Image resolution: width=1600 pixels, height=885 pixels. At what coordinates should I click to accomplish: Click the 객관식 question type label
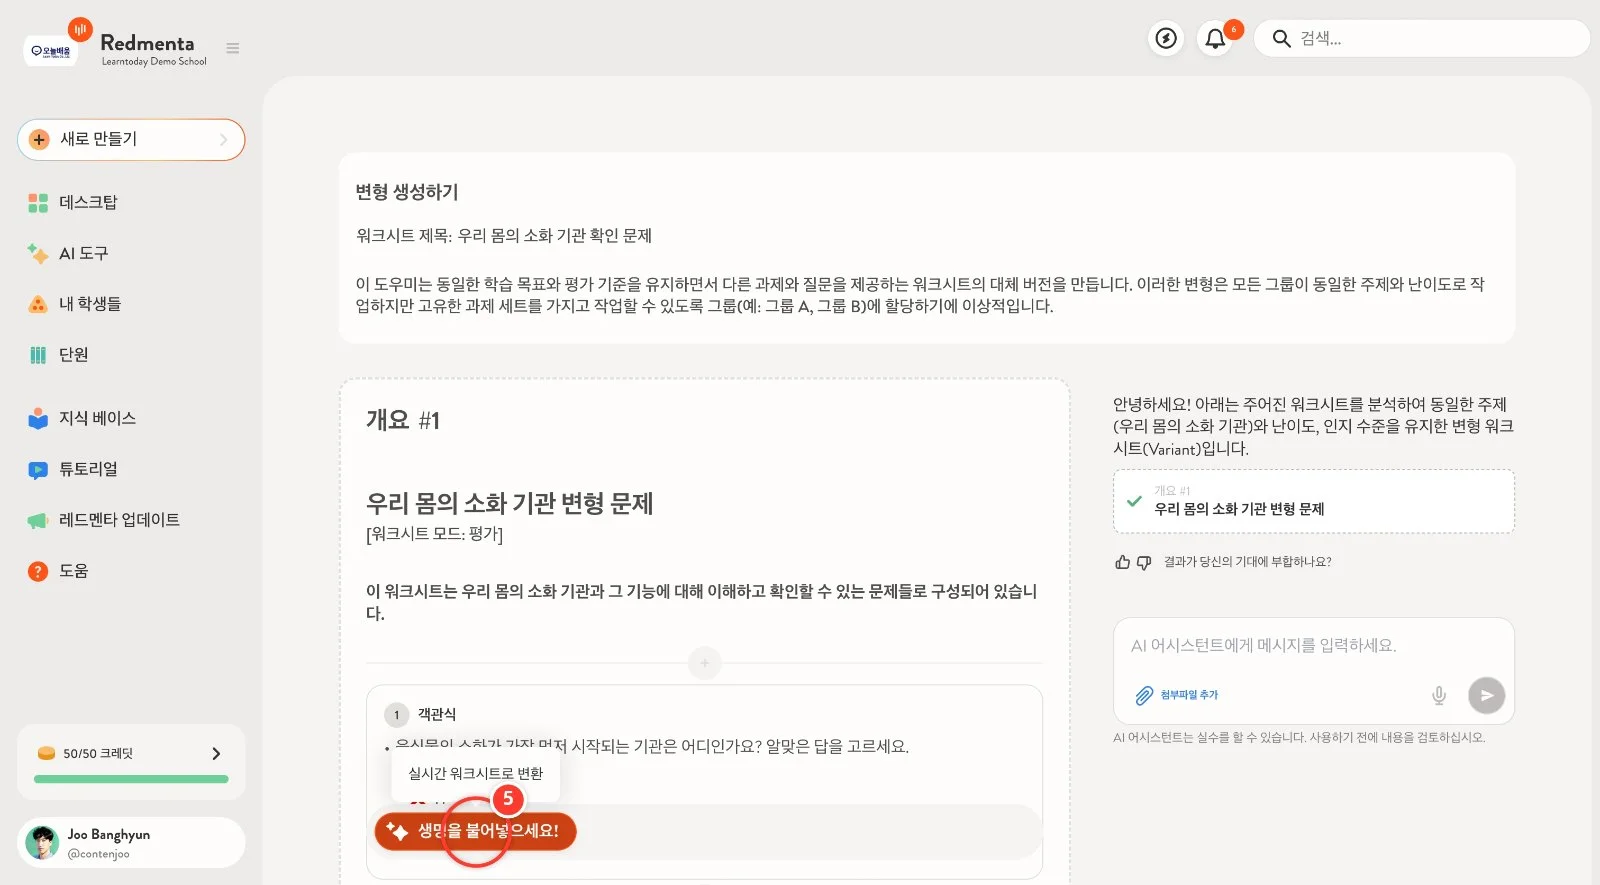(x=437, y=714)
